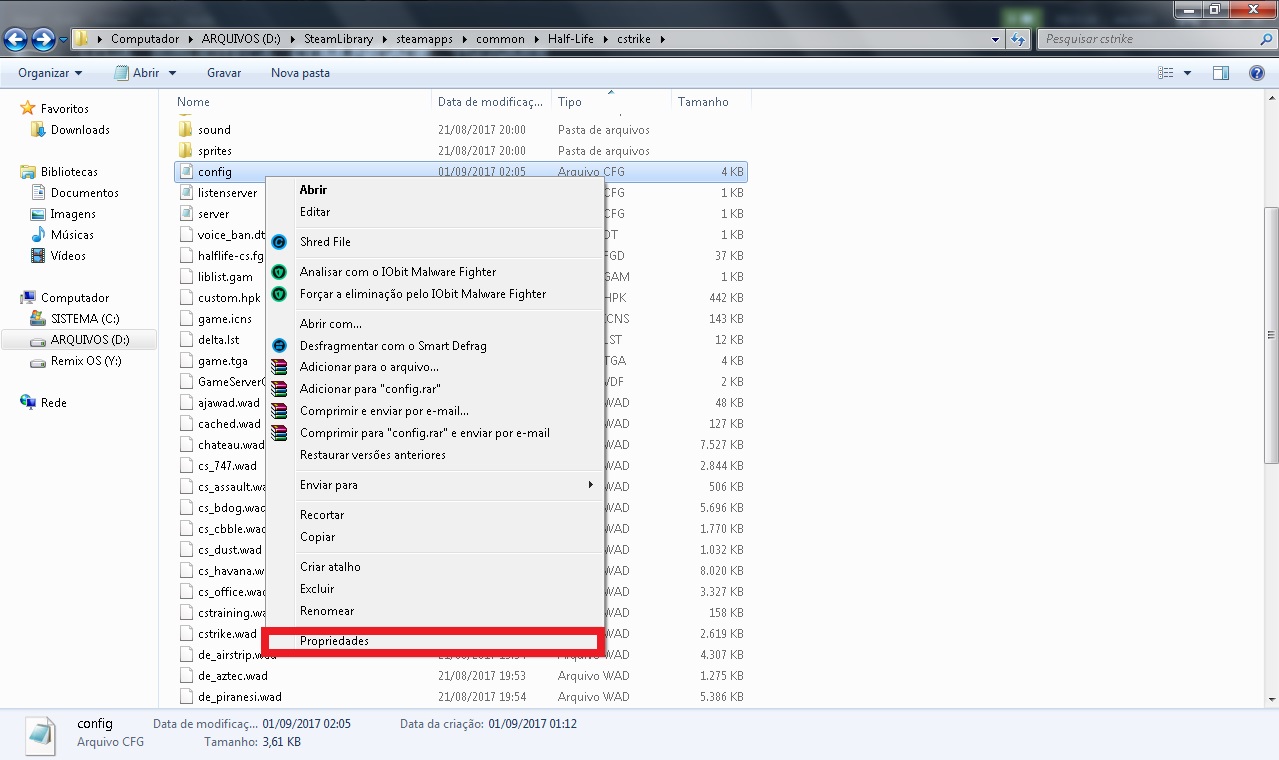Screen dimensions: 1279x760
Task: Choose Recortar in the context menu
Action: 434,515
